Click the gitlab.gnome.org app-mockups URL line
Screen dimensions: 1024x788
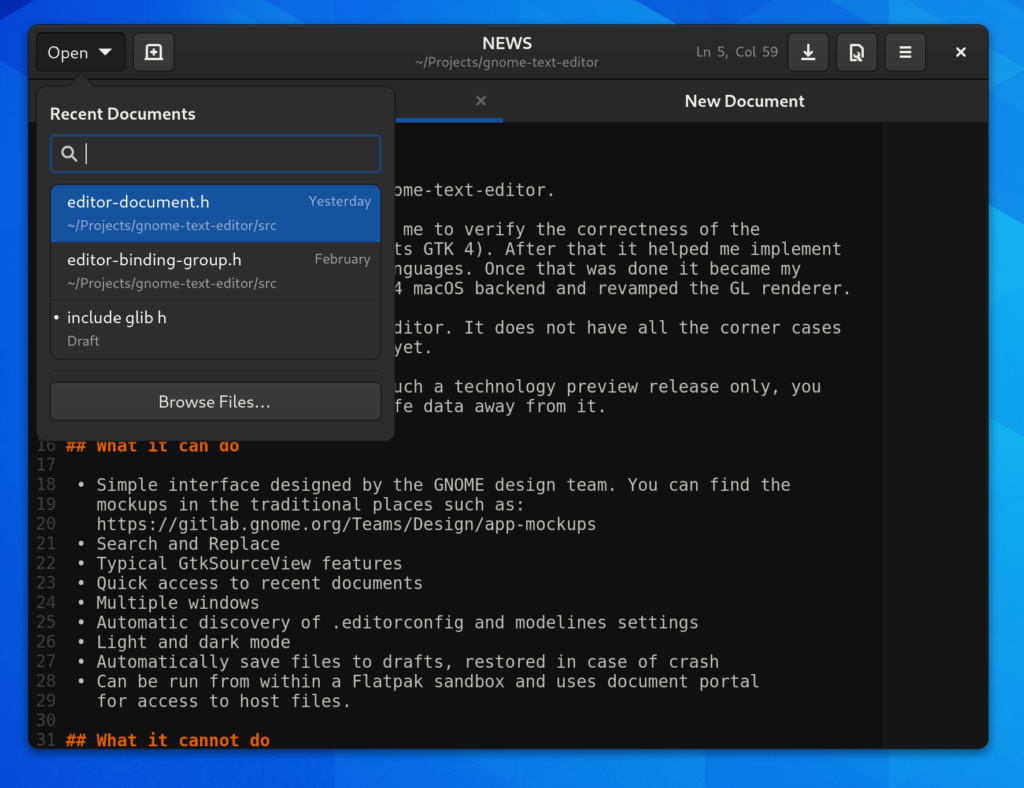coord(346,524)
